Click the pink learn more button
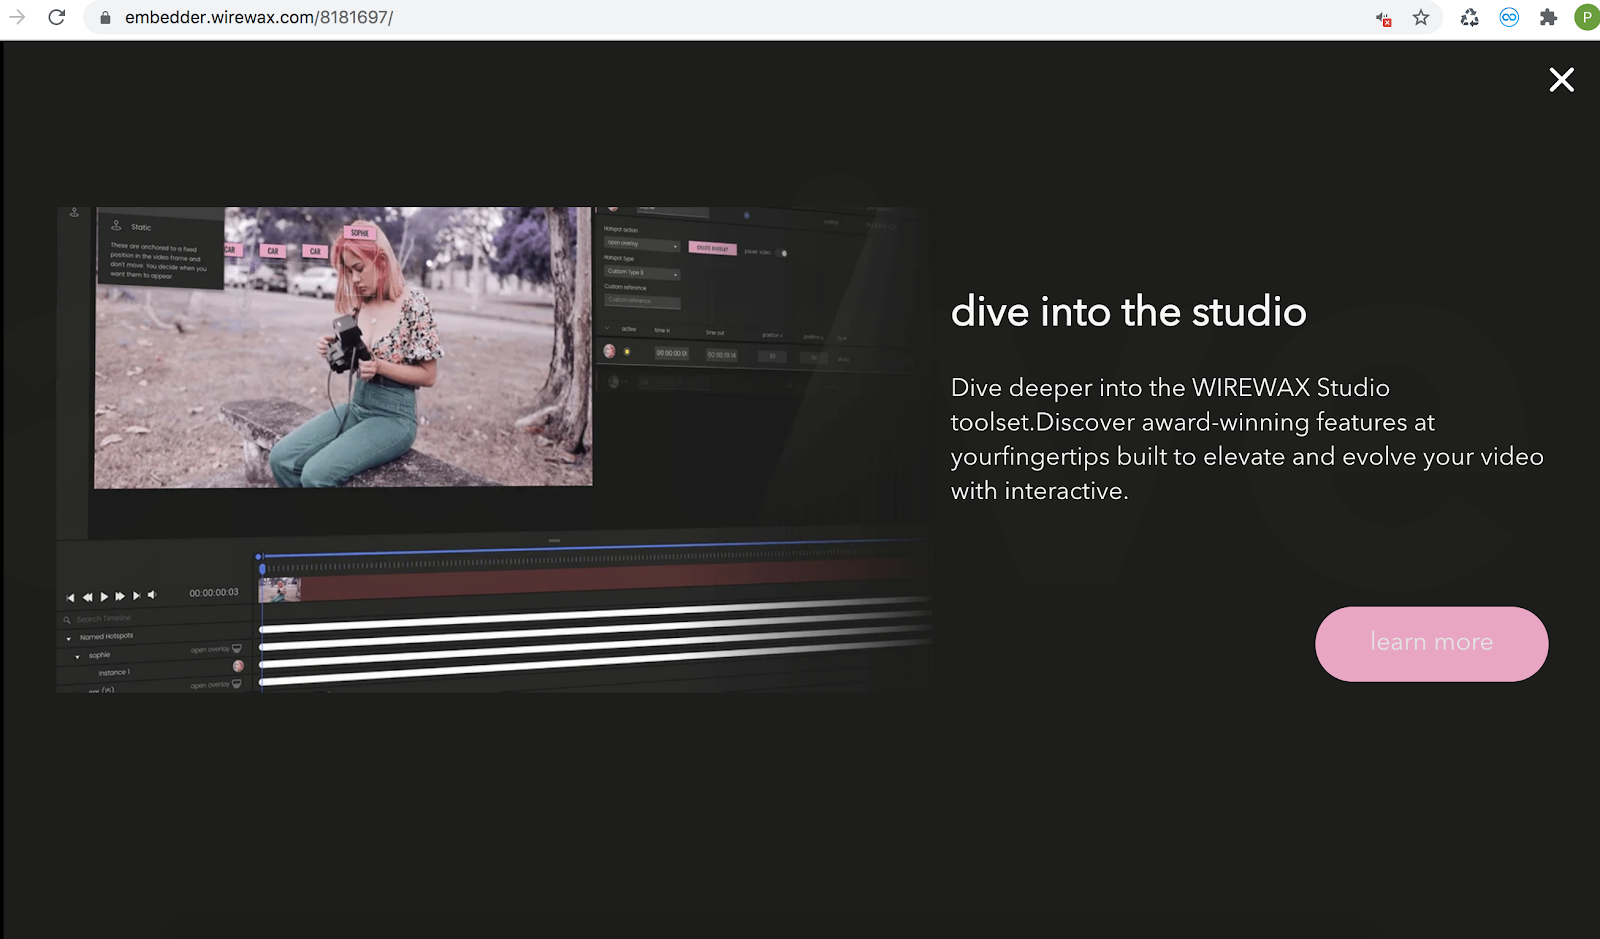 (x=1431, y=643)
